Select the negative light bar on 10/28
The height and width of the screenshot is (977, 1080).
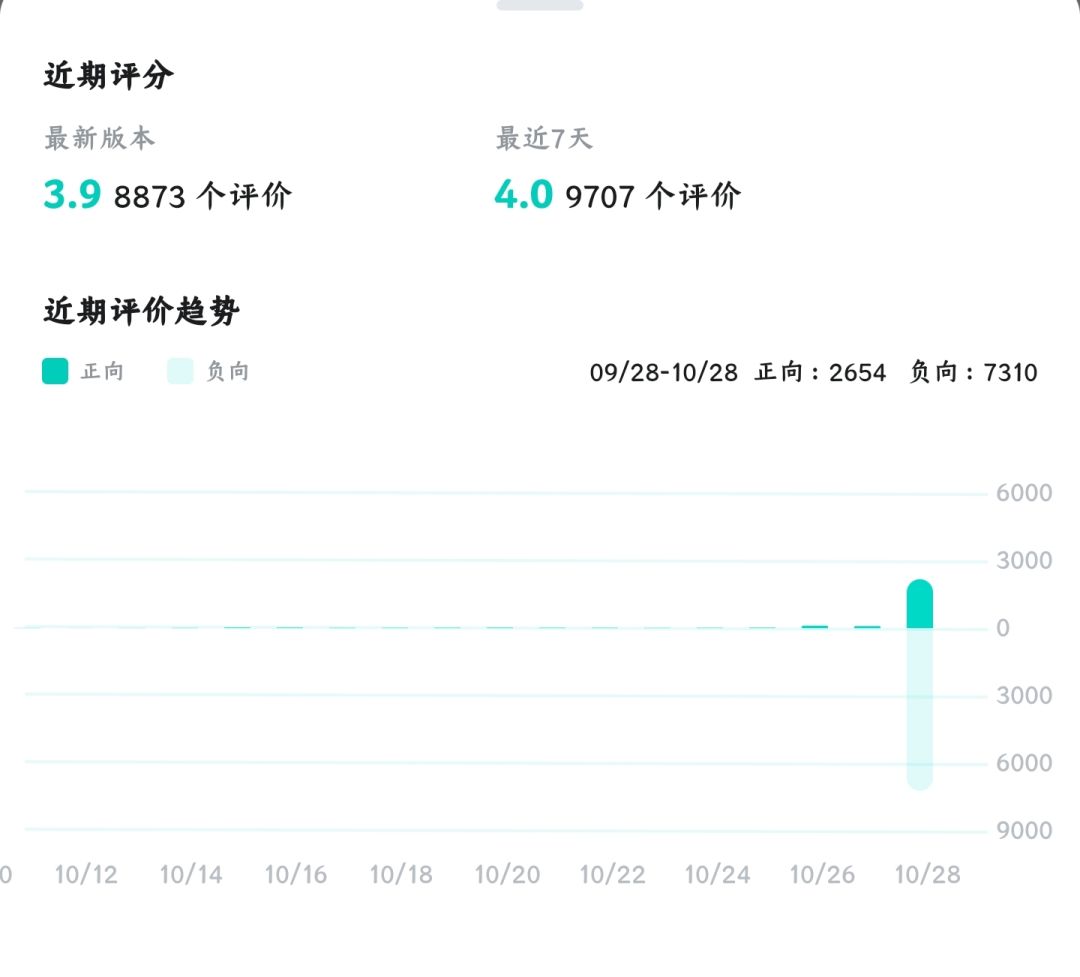pos(920,708)
